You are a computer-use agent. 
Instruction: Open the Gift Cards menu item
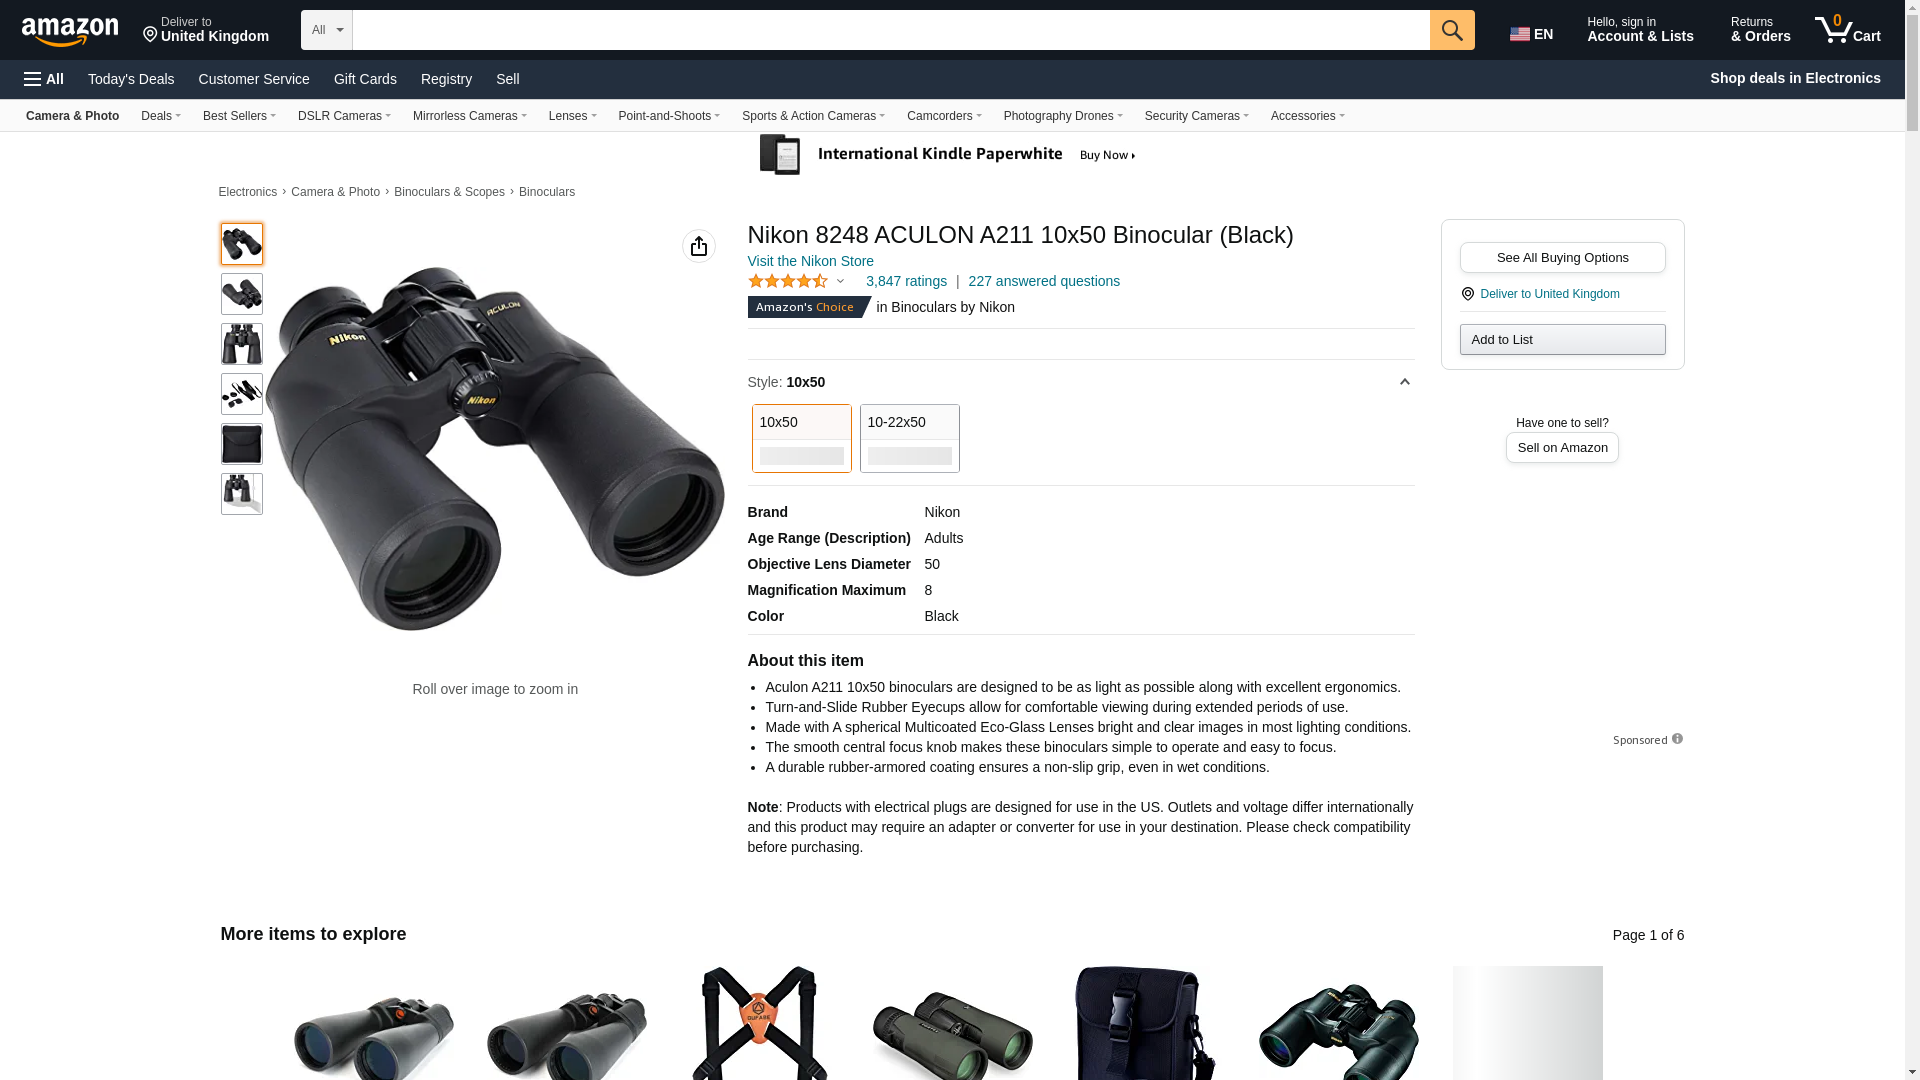(365, 79)
